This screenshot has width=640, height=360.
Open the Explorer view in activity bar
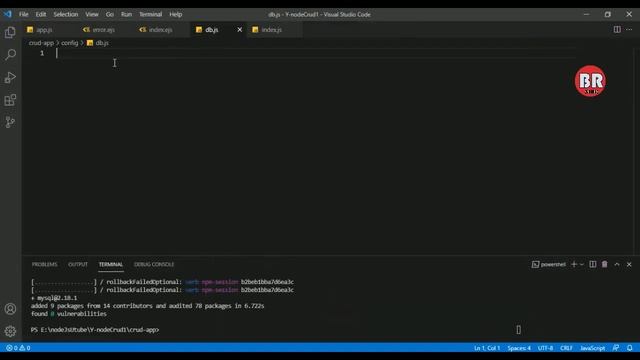(10, 32)
